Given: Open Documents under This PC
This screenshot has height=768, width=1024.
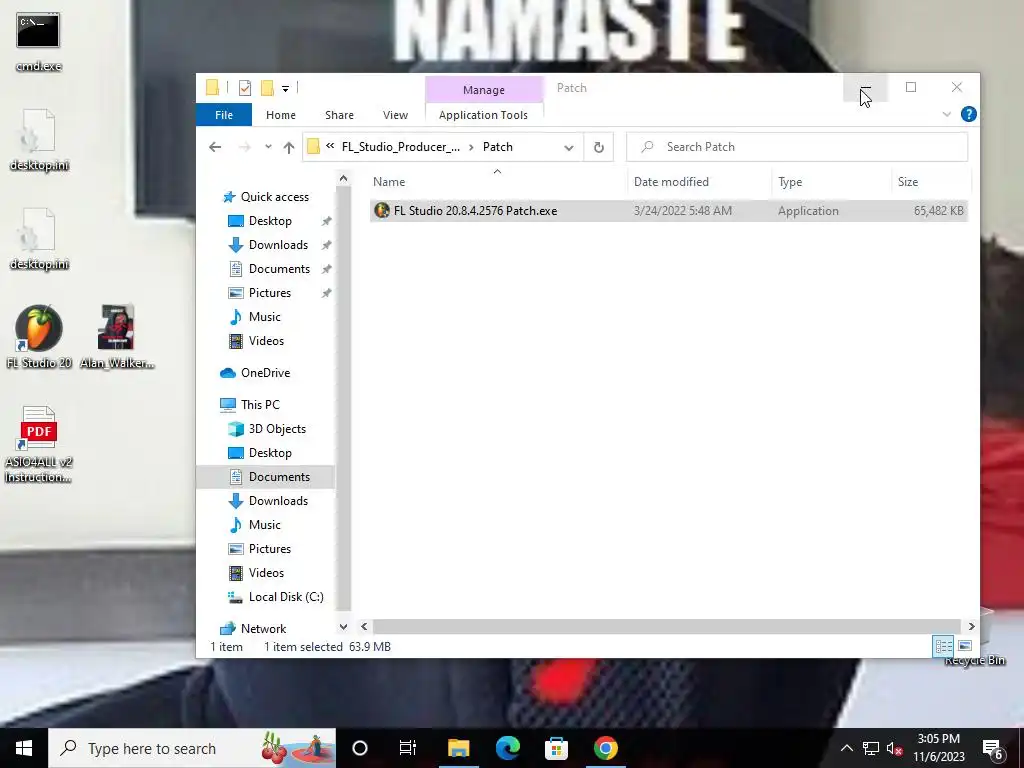Looking at the screenshot, I should coord(278,477).
